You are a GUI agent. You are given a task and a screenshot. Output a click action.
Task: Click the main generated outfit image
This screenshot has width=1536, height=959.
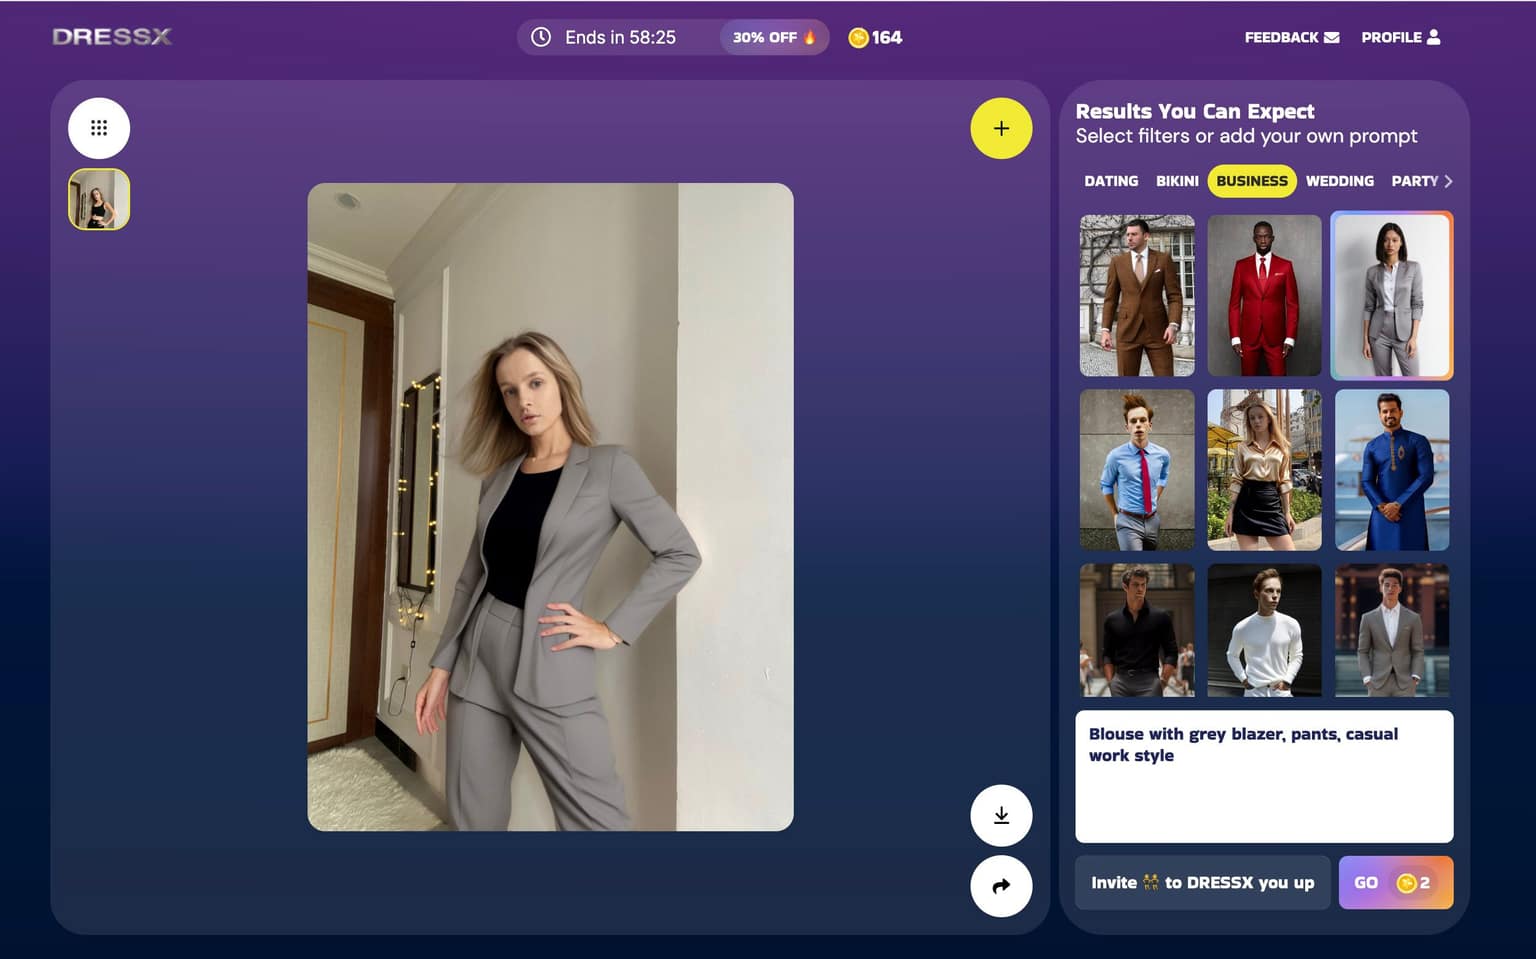click(550, 507)
